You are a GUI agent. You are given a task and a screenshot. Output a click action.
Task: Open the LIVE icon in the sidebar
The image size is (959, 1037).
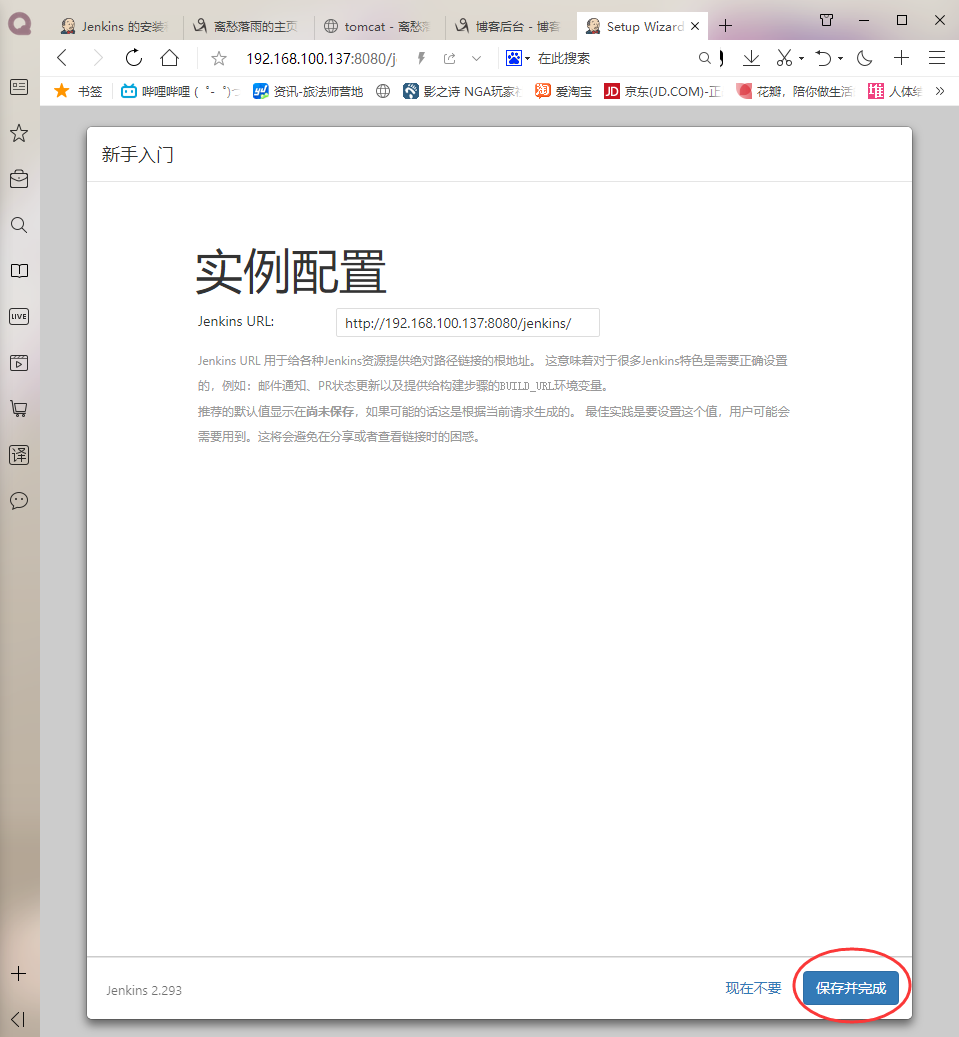pyautogui.click(x=19, y=317)
